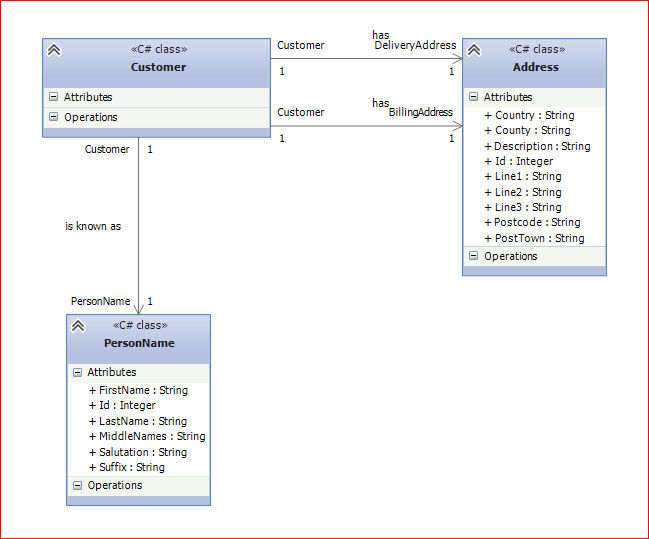
Task: Select the Country attribute in Address
Action: (529, 115)
